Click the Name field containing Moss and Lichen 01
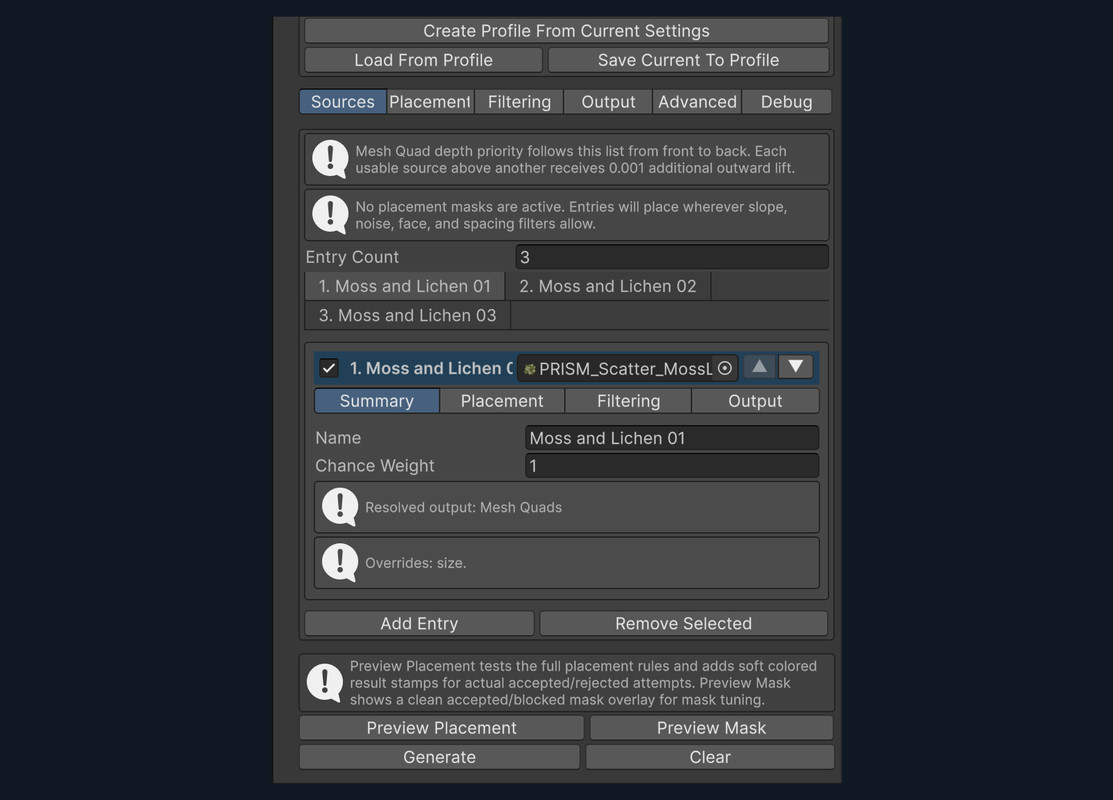 point(672,438)
